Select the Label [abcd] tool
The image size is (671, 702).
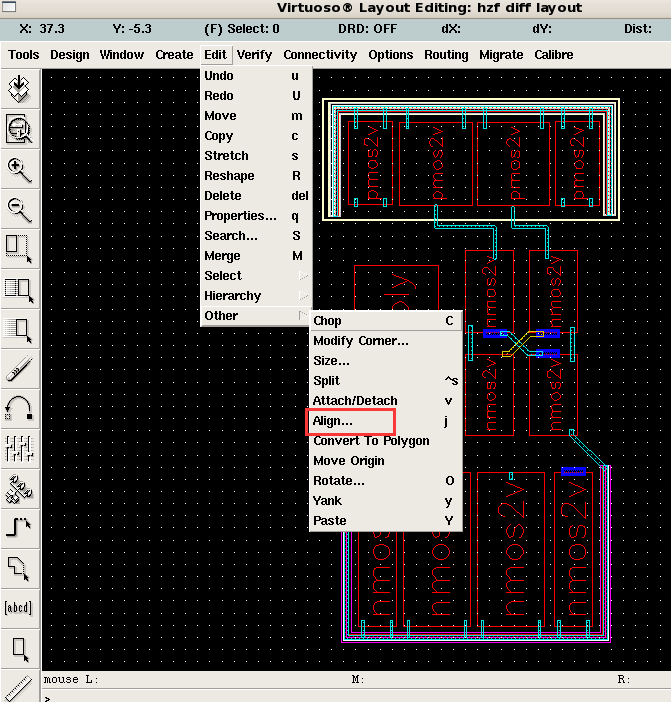(20, 607)
